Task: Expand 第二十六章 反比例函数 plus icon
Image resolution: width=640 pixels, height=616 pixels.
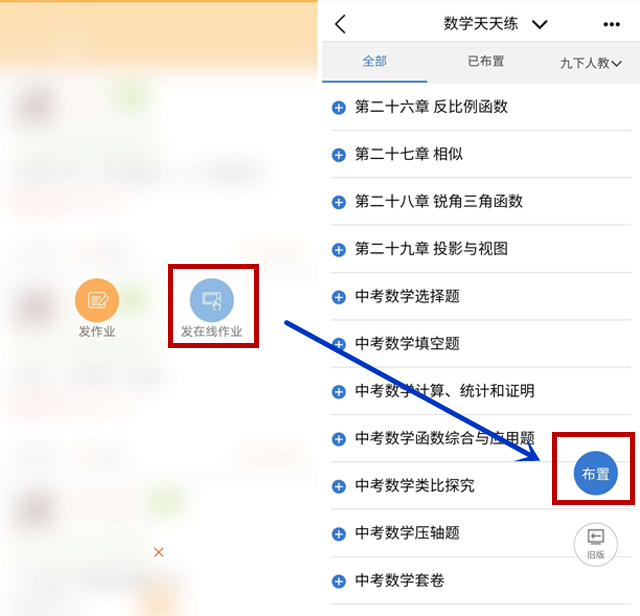Action: [339, 108]
